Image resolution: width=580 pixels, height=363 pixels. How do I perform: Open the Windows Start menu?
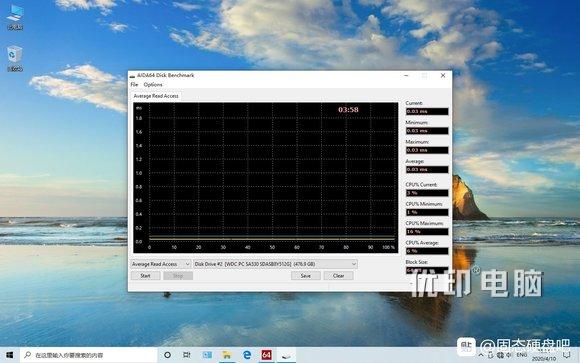click(10, 355)
